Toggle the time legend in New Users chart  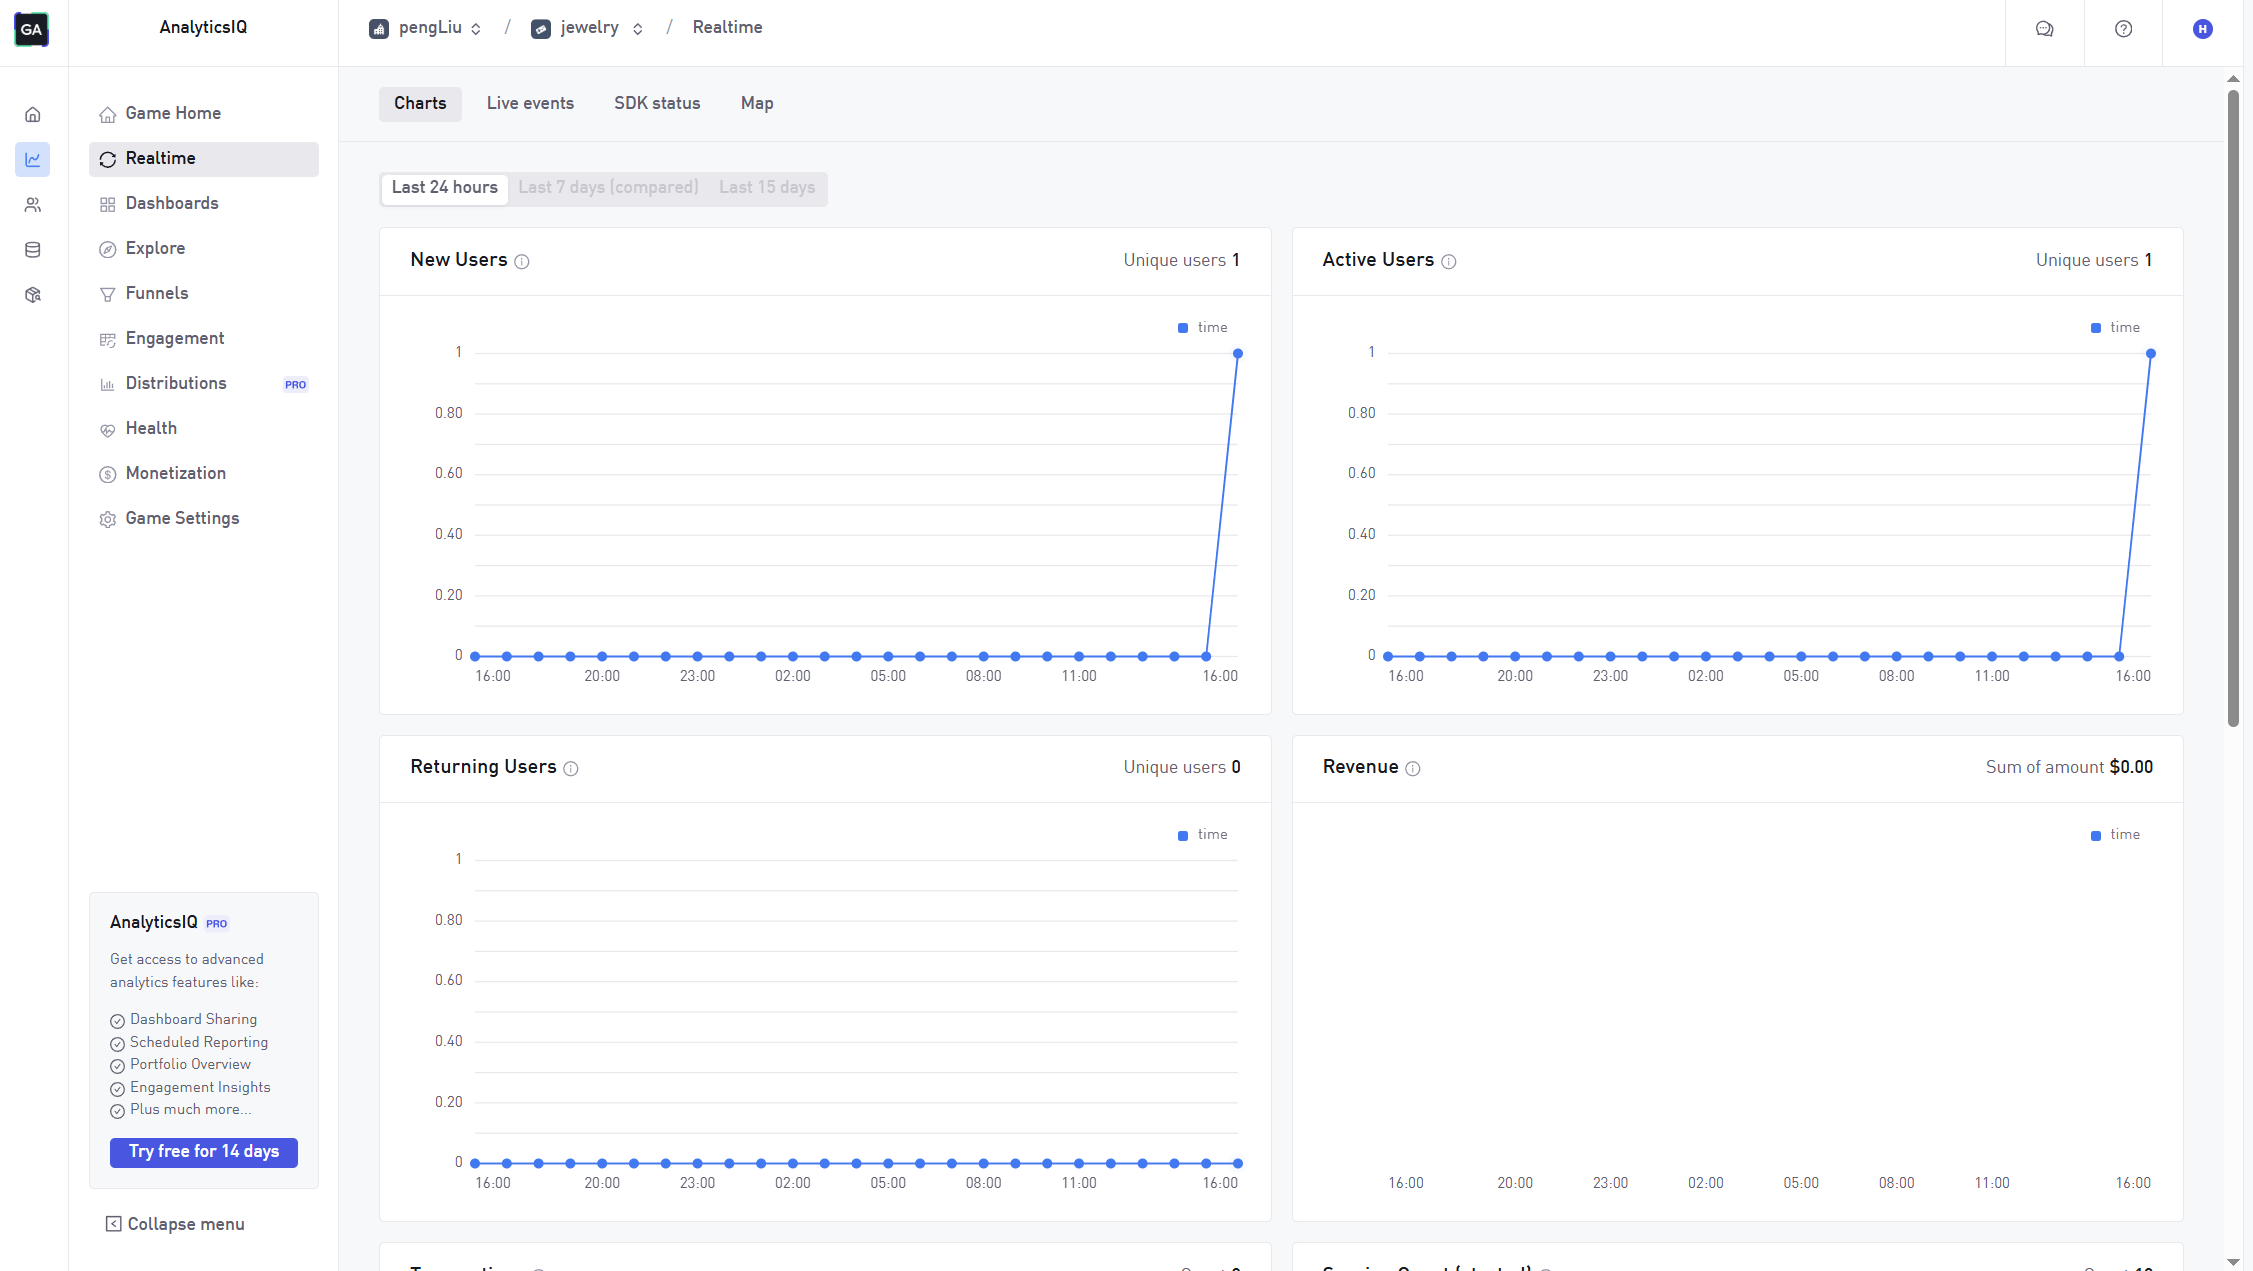coord(1203,328)
